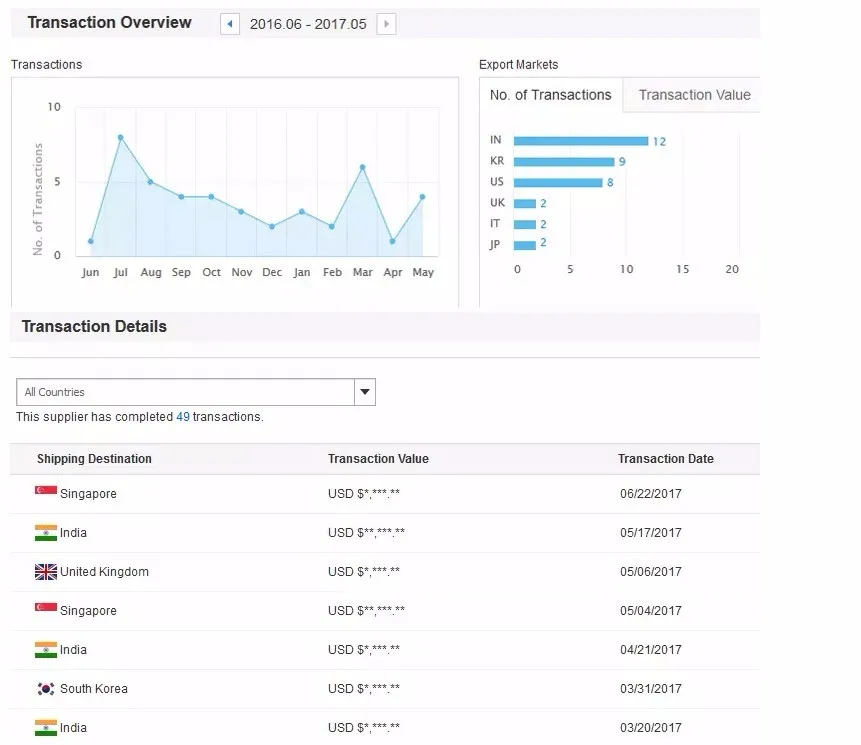This screenshot has width=861, height=745.
Task: Click the March data point on chart
Action: click(362, 167)
